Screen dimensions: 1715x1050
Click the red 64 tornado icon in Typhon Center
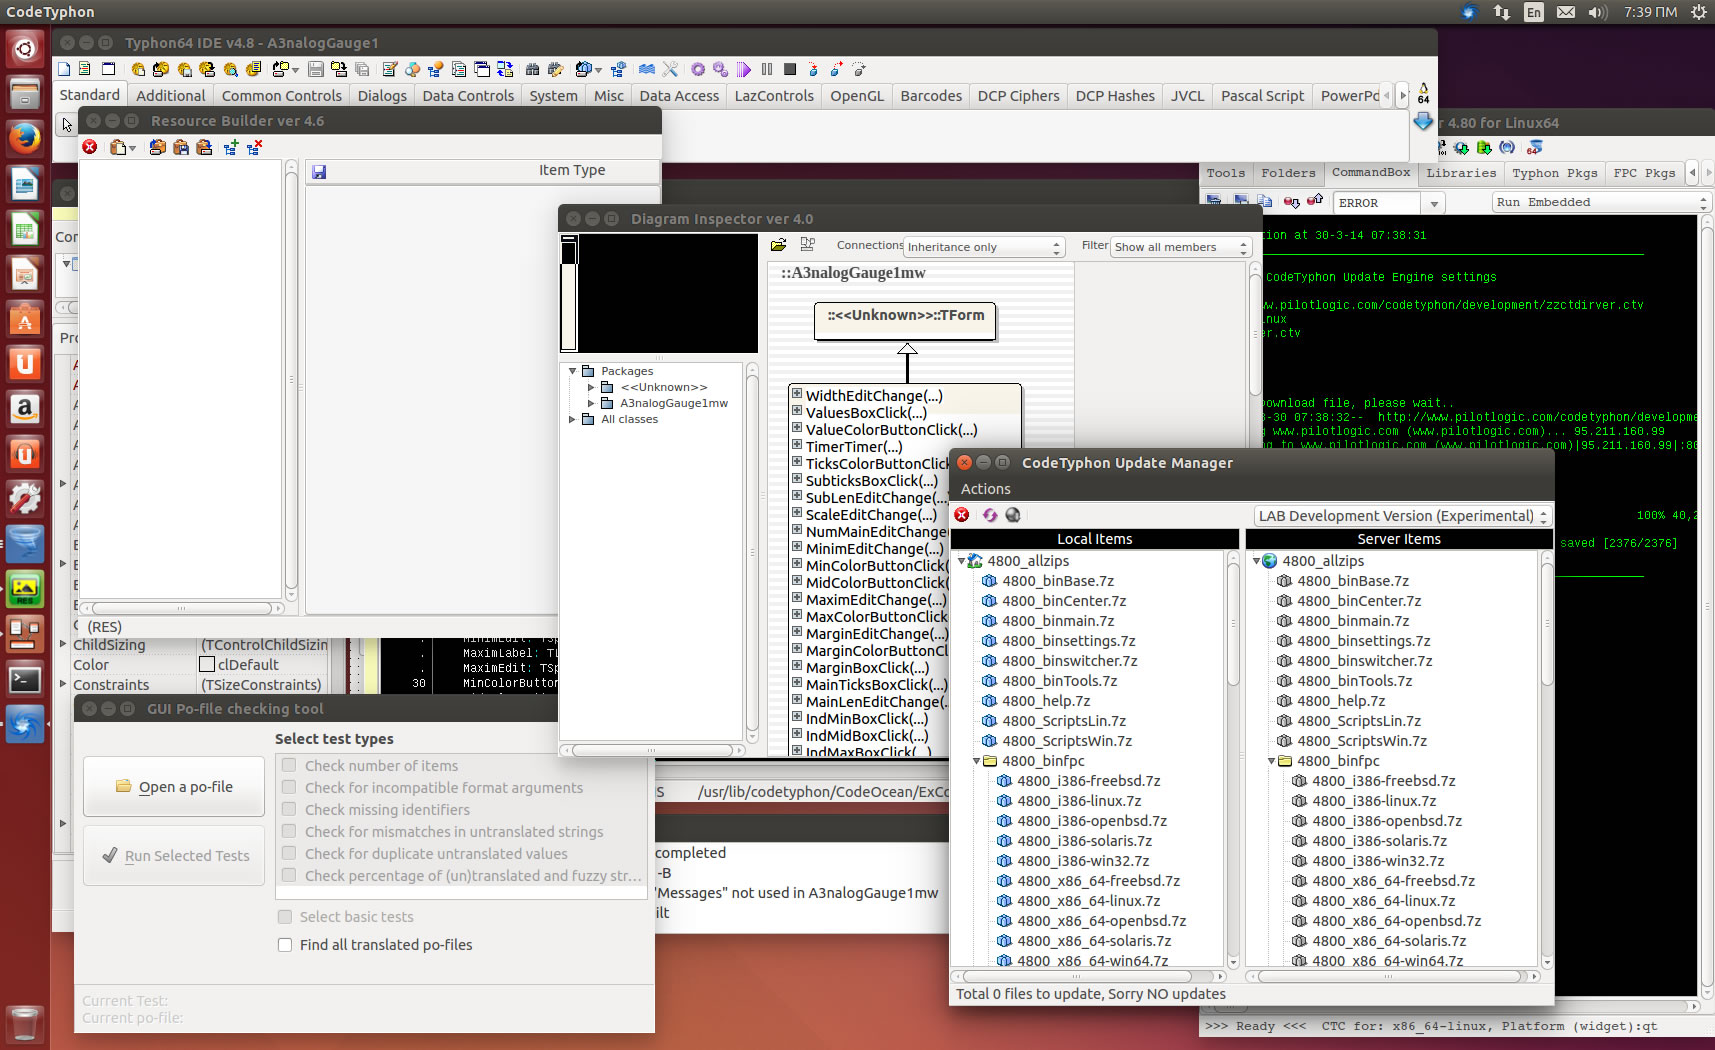point(1535,148)
